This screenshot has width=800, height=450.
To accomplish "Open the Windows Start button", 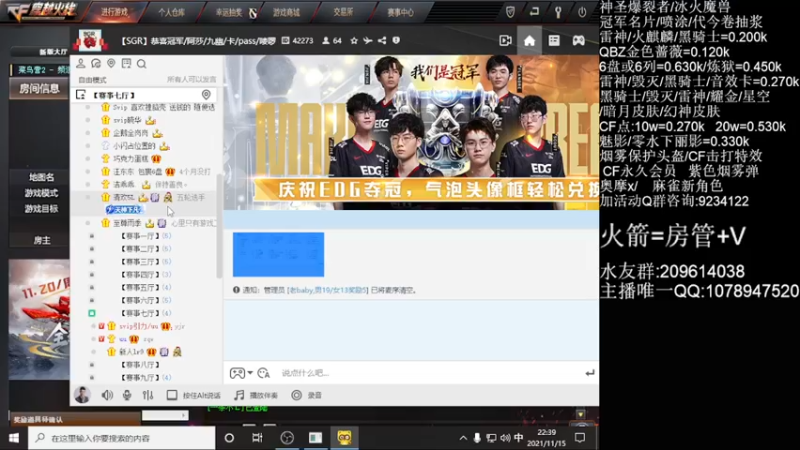I will 14,438.
